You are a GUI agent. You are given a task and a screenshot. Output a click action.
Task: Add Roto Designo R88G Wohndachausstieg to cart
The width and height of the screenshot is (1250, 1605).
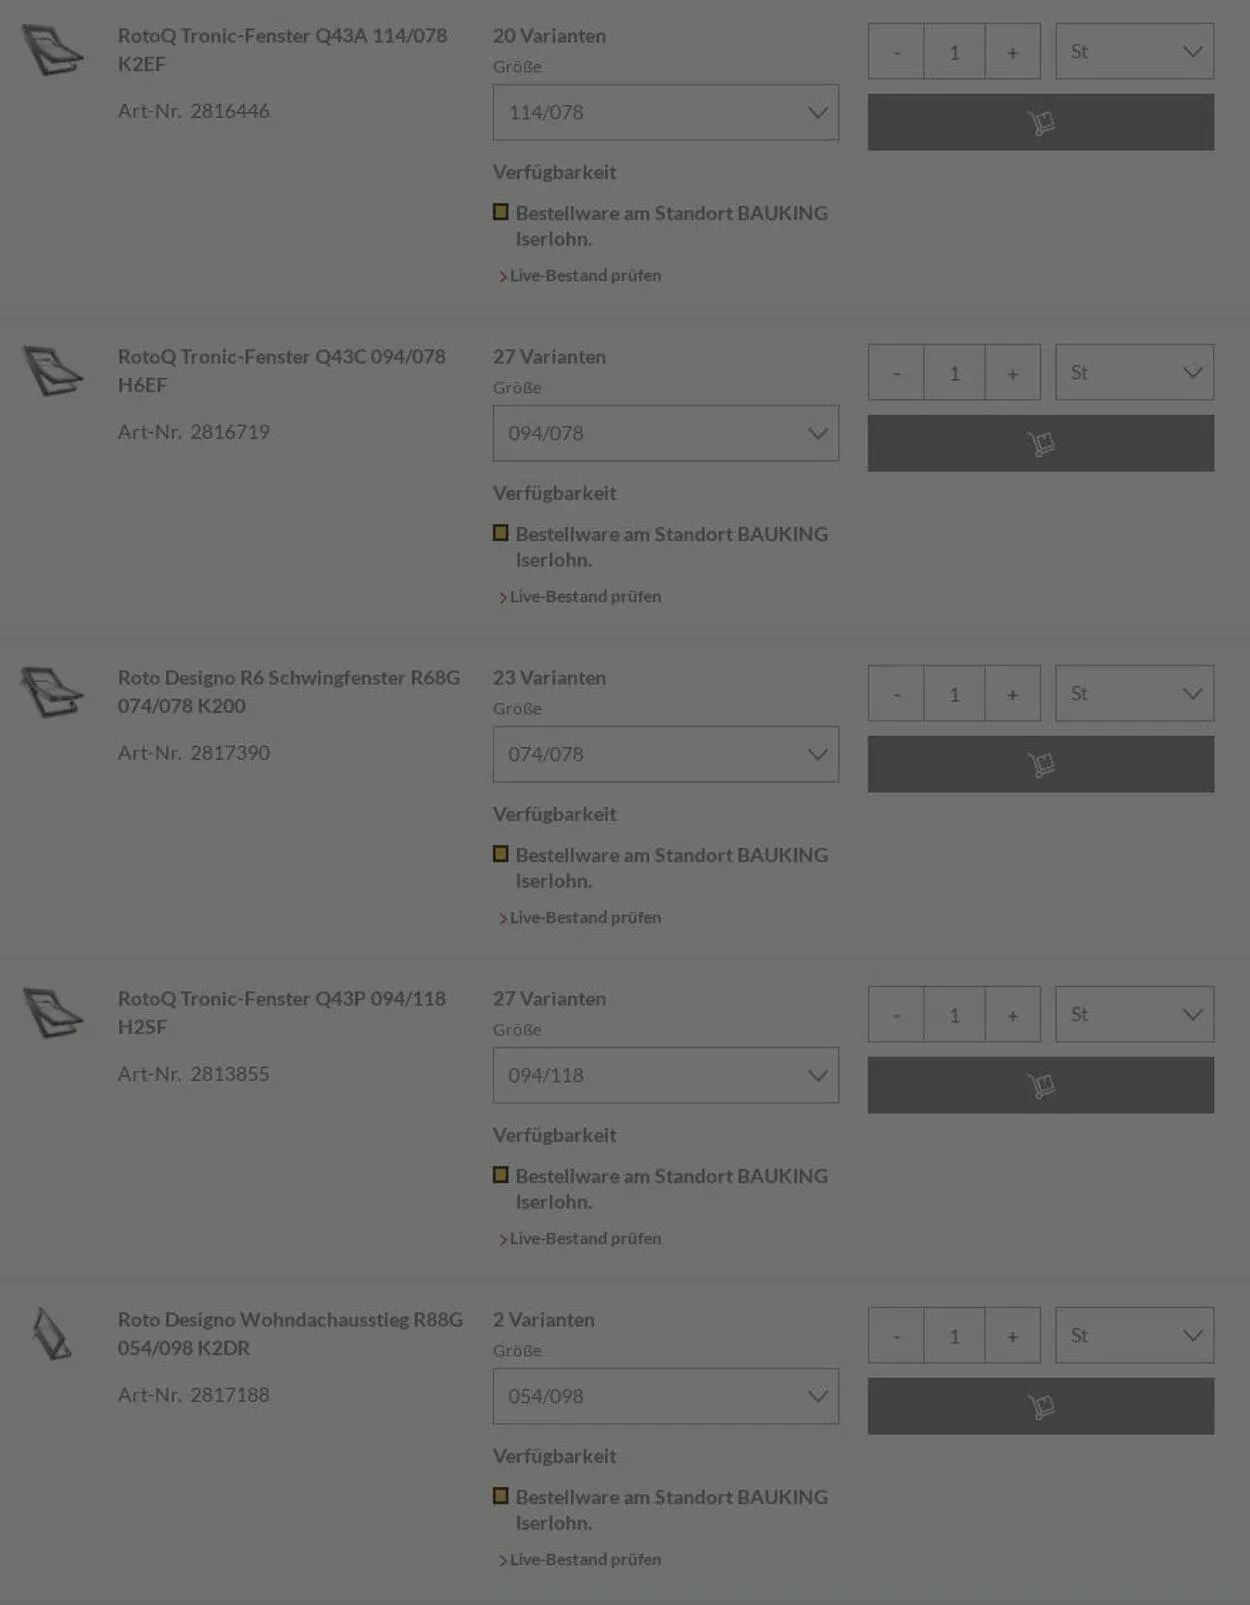[x=1040, y=1406]
